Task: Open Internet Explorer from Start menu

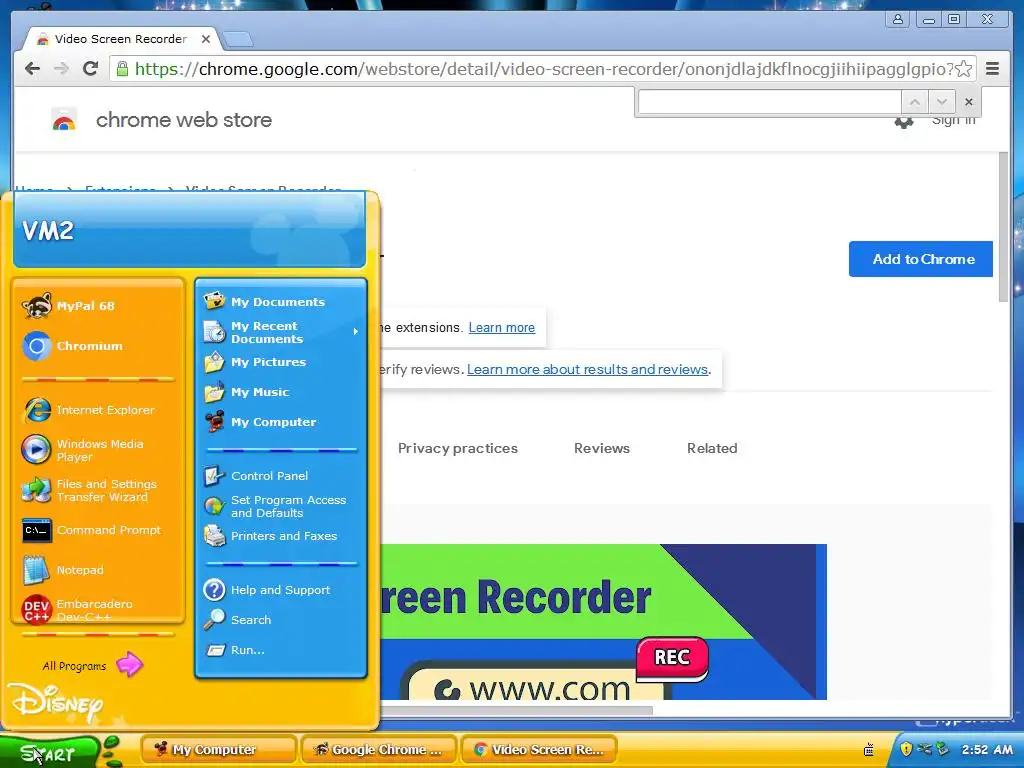Action: 98,410
